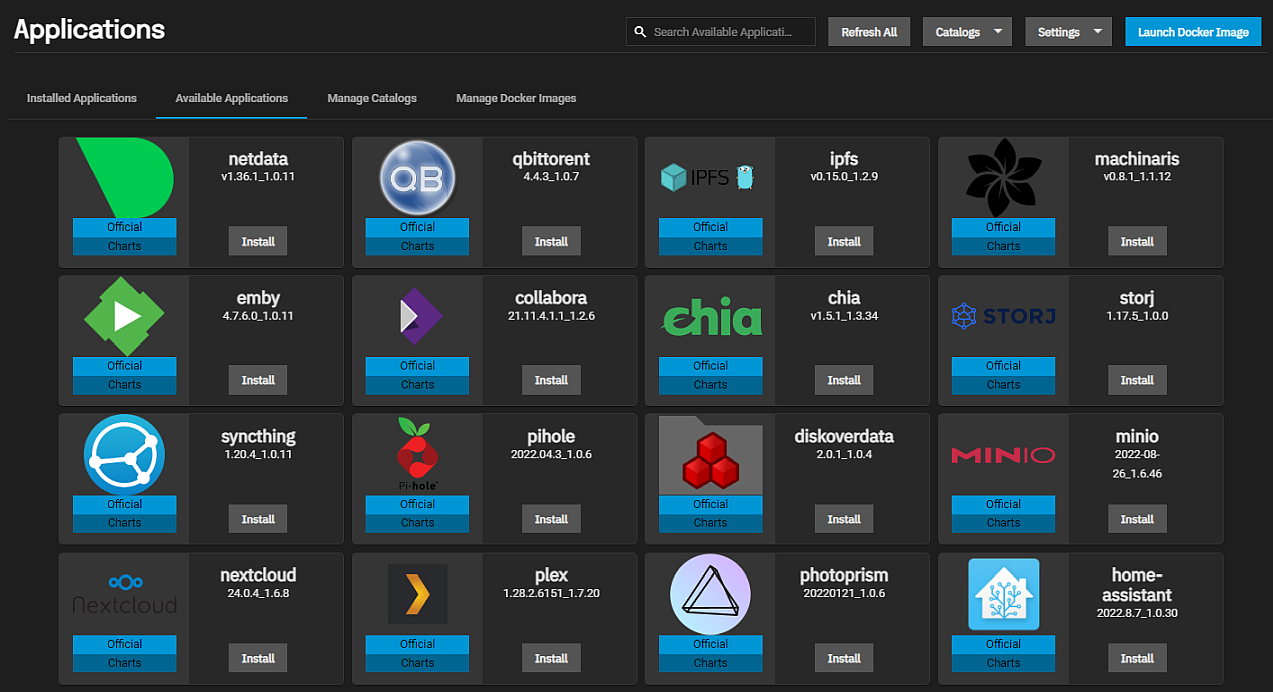
Task: Click the netdata app title
Action: pos(258,159)
